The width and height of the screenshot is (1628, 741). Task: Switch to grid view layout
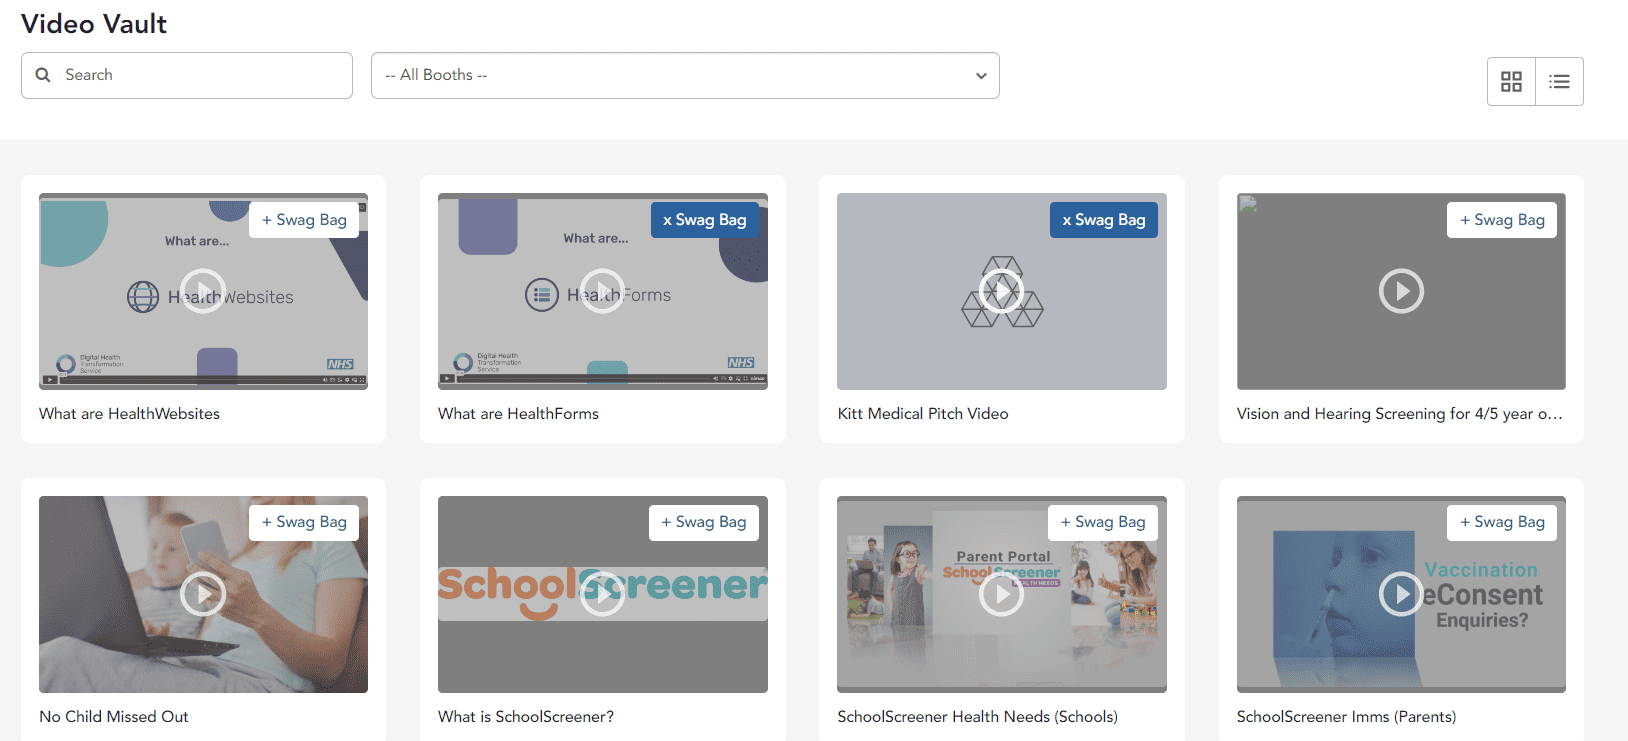click(x=1511, y=81)
